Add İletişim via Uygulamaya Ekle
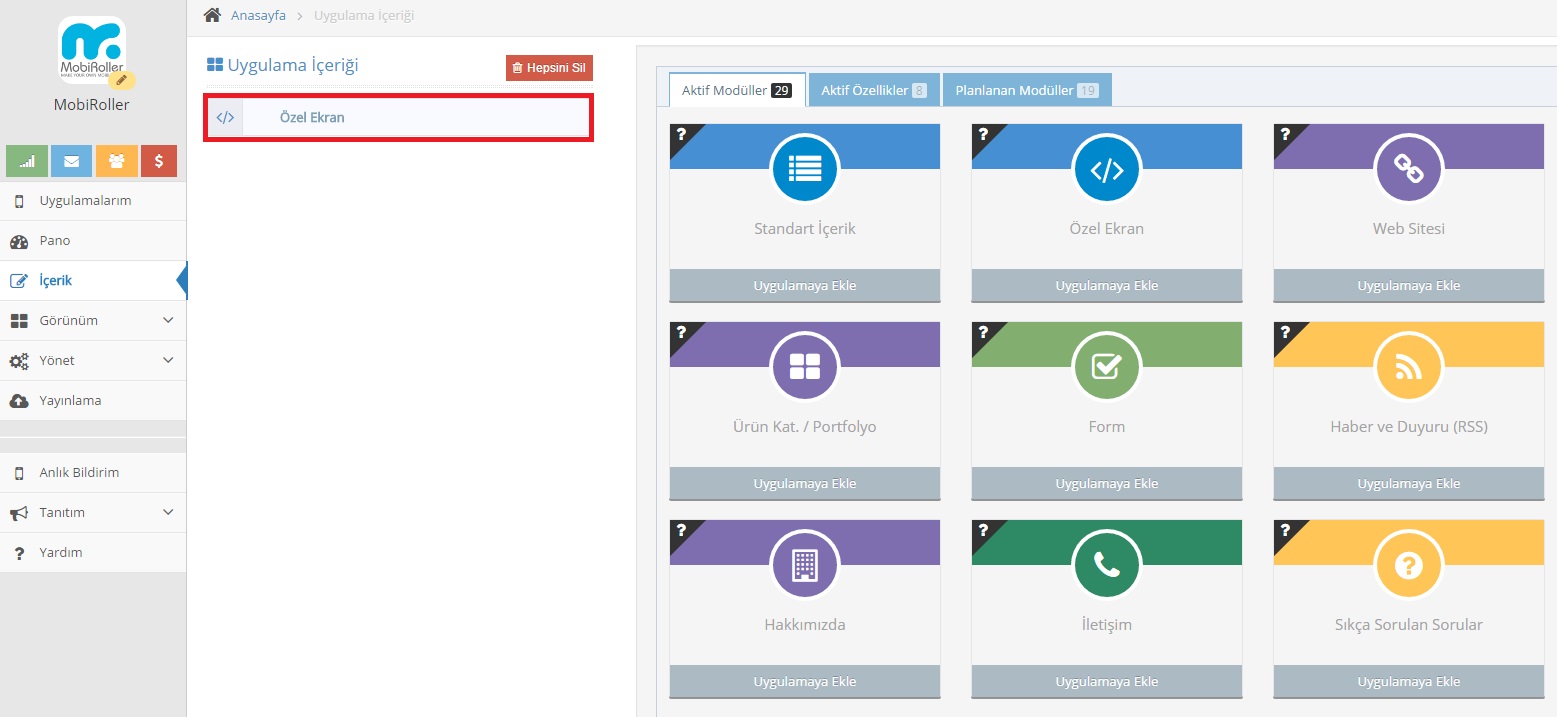The height and width of the screenshot is (717, 1557). [1107, 681]
